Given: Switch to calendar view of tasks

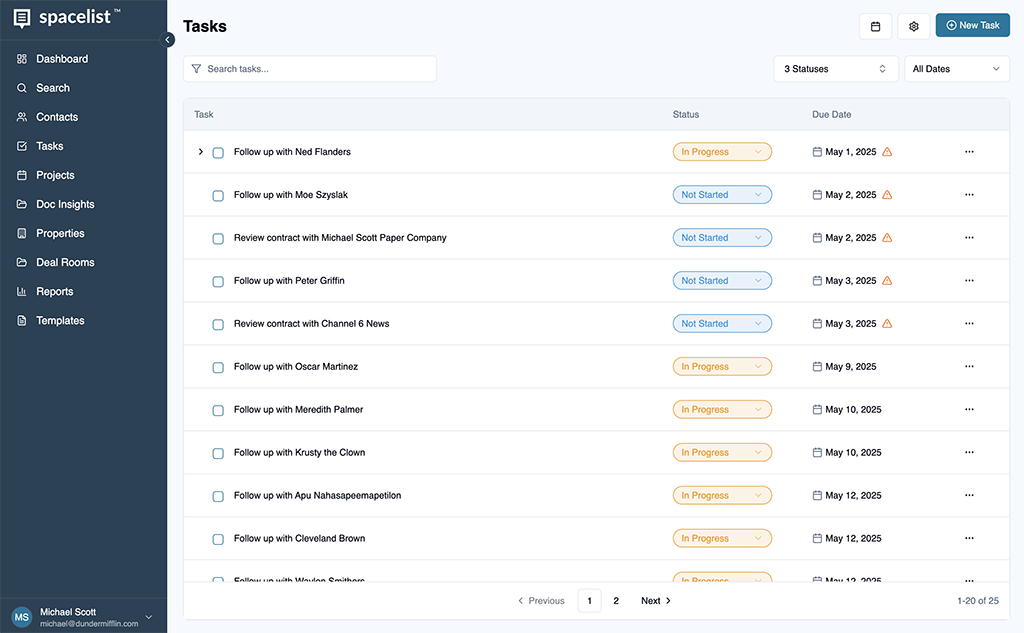Looking at the screenshot, I should click(876, 26).
